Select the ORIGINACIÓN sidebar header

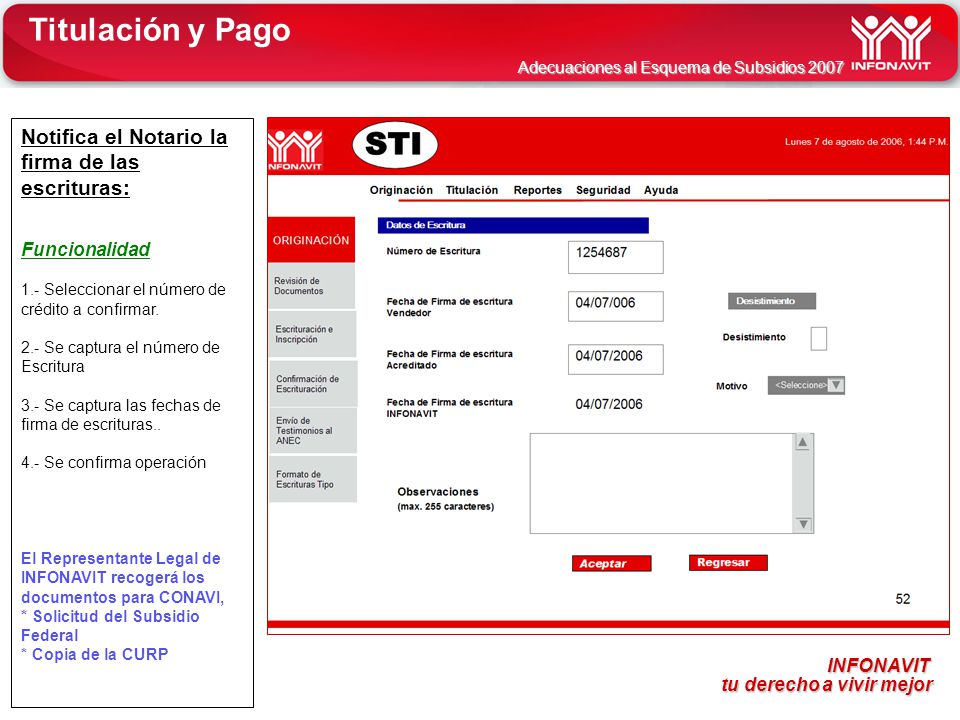coord(311,240)
